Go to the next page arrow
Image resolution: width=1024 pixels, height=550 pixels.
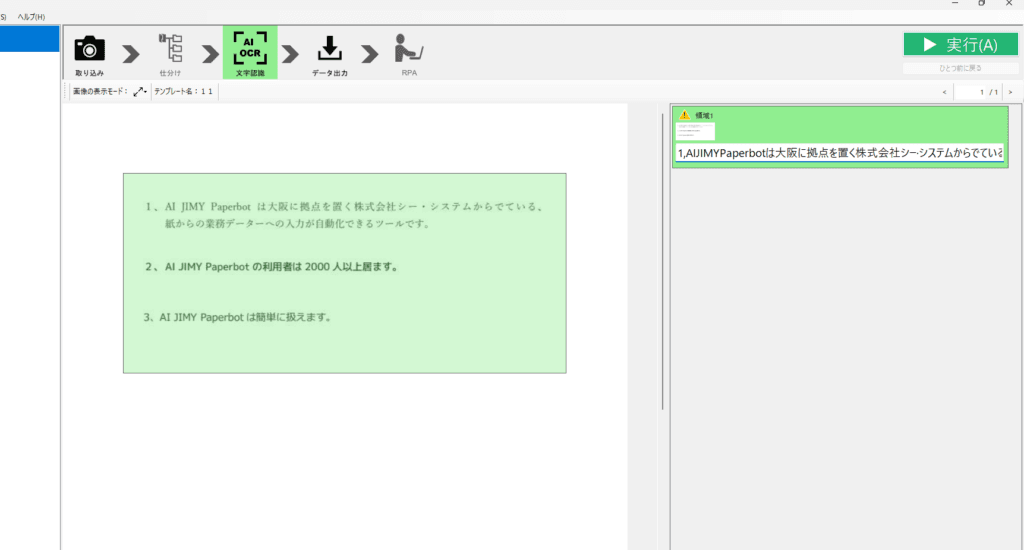[1010, 92]
